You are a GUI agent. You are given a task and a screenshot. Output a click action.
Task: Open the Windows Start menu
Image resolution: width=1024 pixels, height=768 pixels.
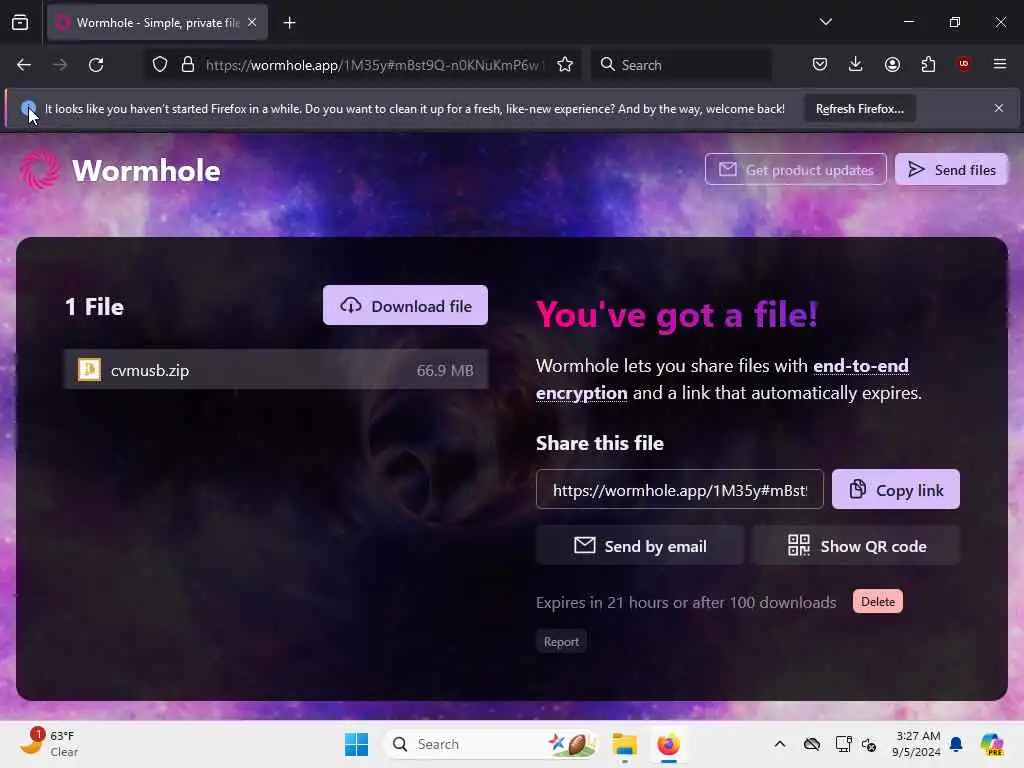357,744
